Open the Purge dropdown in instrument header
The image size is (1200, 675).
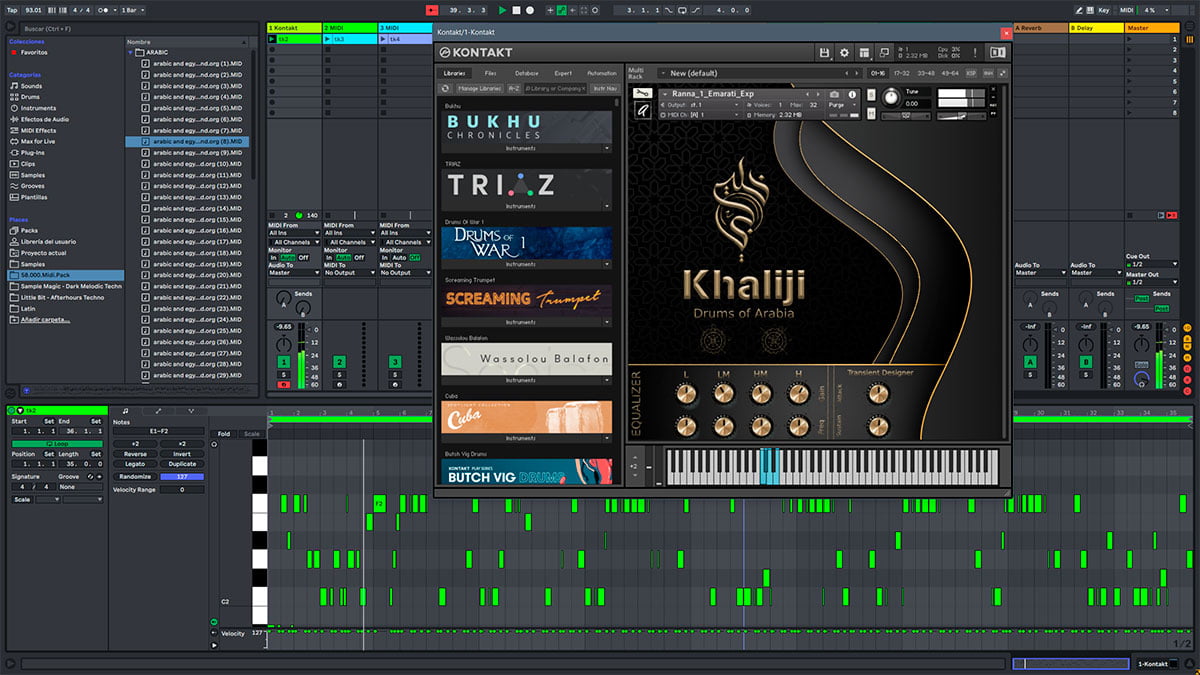point(843,104)
